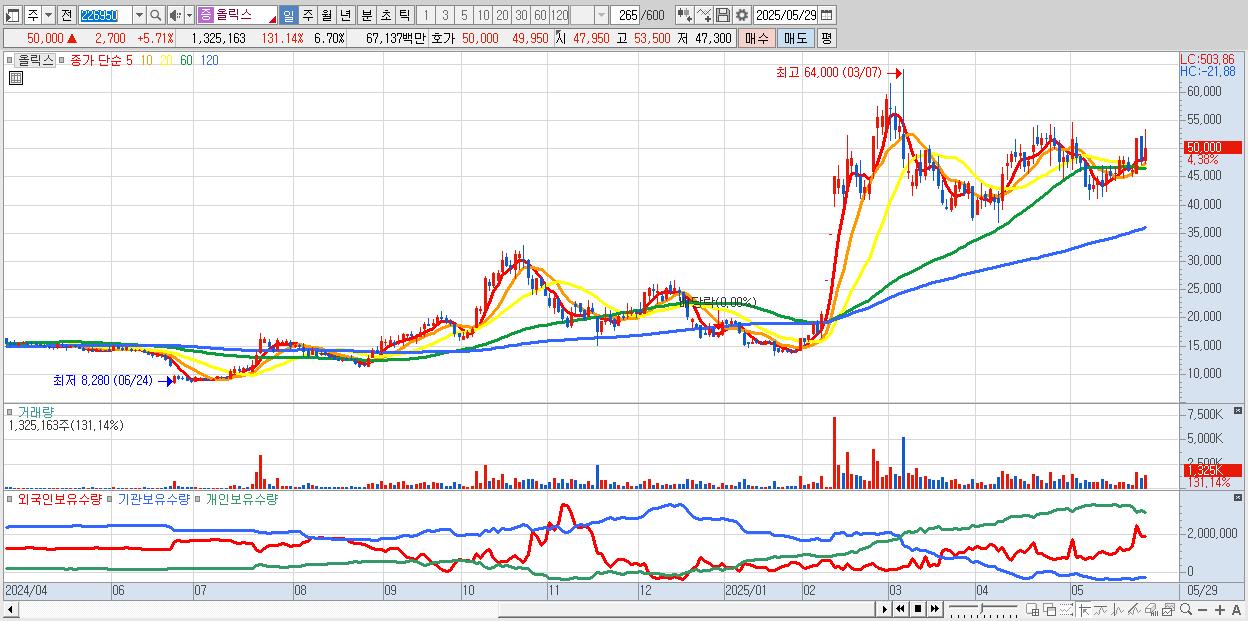
Task: Click the scroll-left arrow at bottom left
Action: tap(10, 609)
